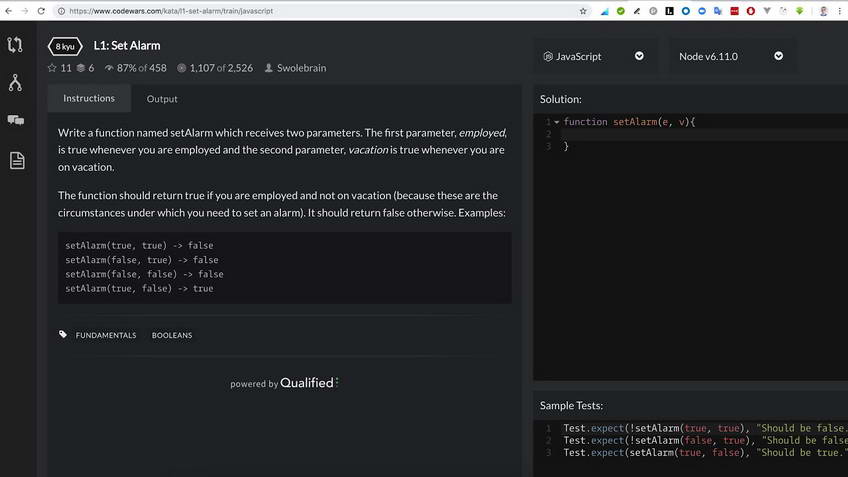This screenshot has height=477, width=848.
Task: Click the red rectangle extension icon
Action: 734,11
